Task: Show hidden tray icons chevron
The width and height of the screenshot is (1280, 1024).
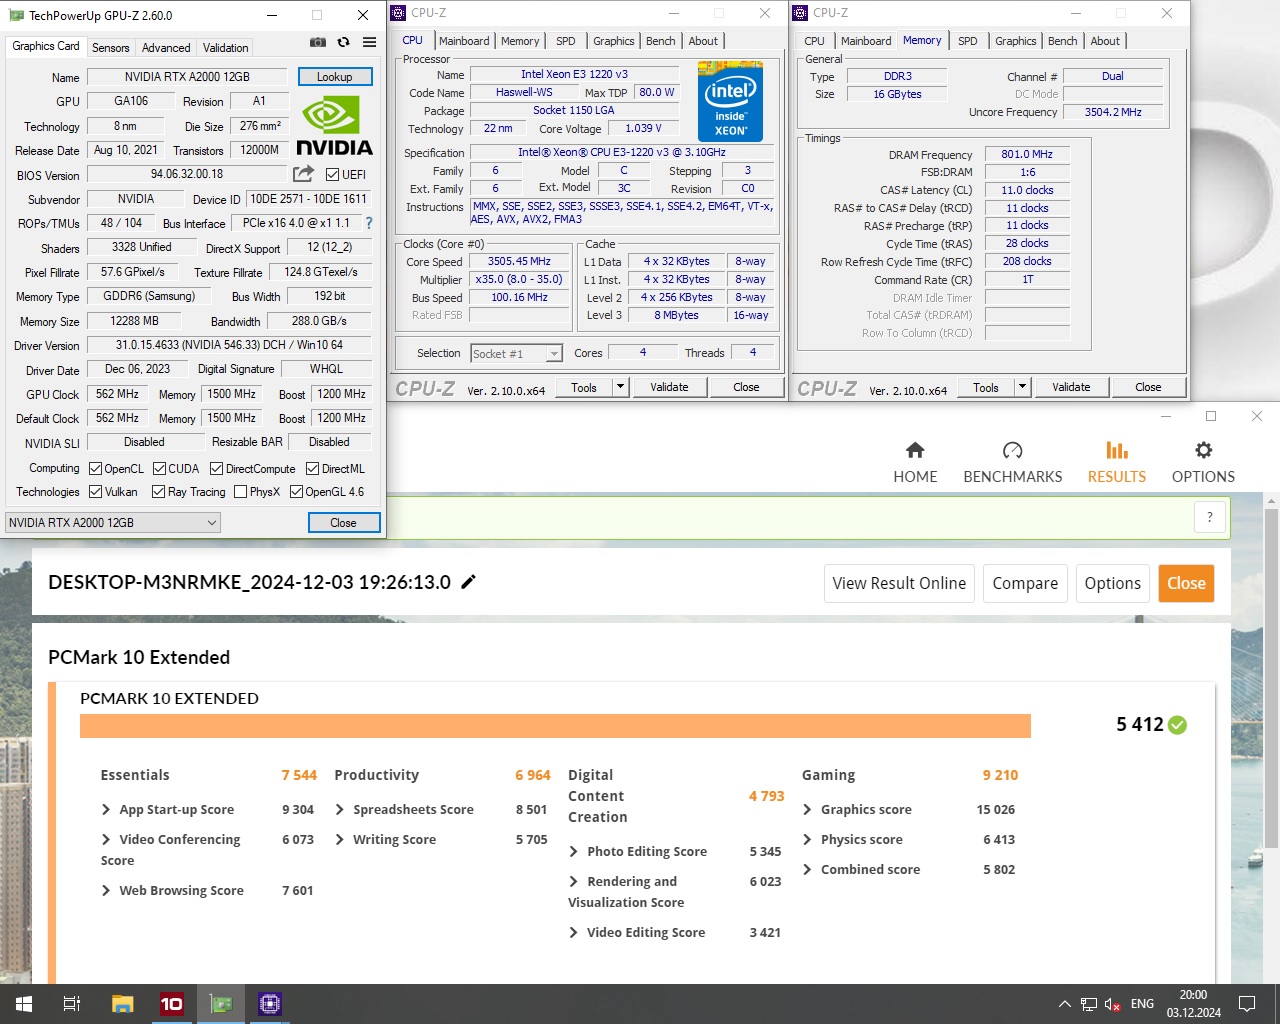Action: (1064, 1004)
